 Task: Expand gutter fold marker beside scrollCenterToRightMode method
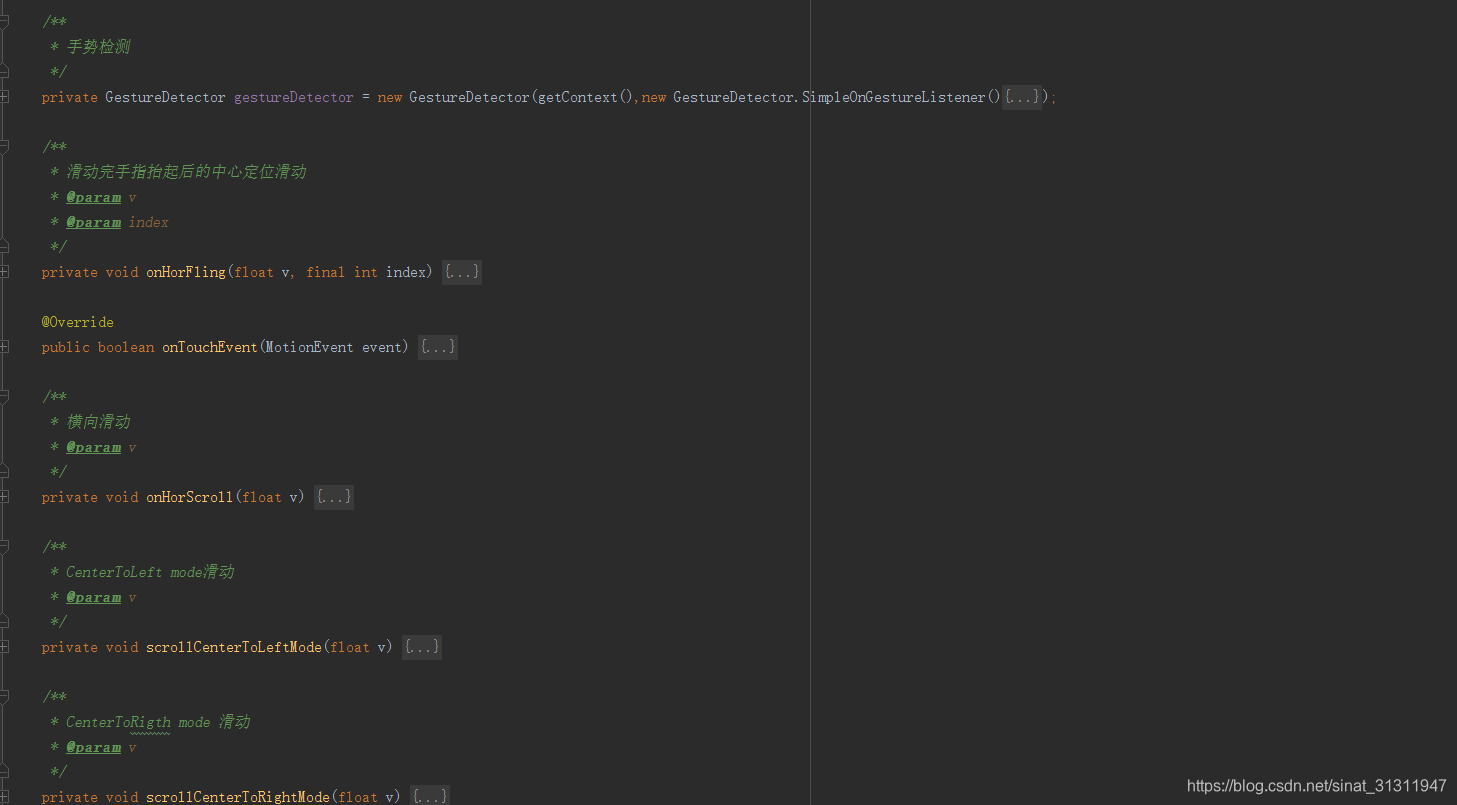click(4, 797)
